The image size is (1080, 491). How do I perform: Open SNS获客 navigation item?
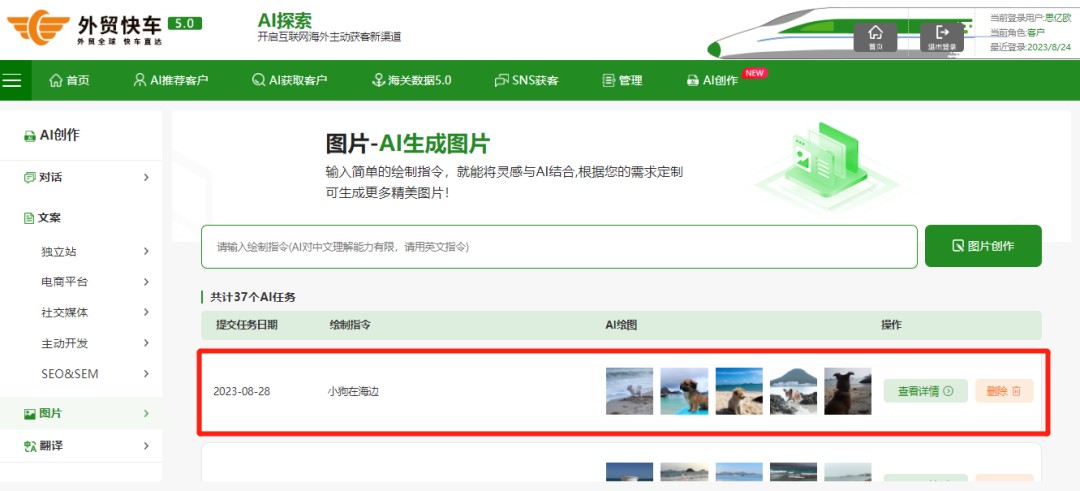pyautogui.click(x=526, y=81)
